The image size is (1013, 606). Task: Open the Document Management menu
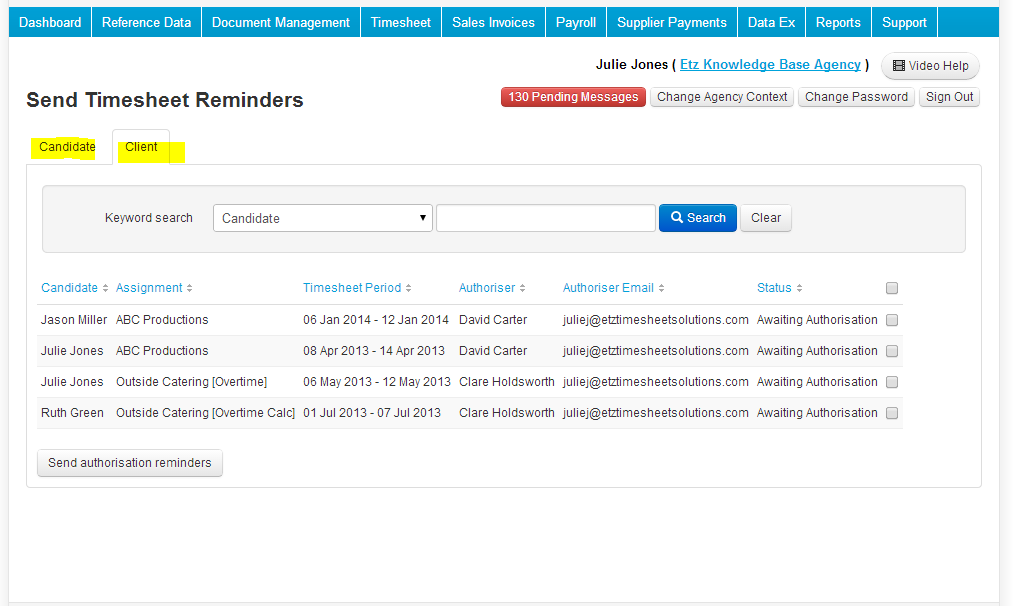click(x=281, y=23)
